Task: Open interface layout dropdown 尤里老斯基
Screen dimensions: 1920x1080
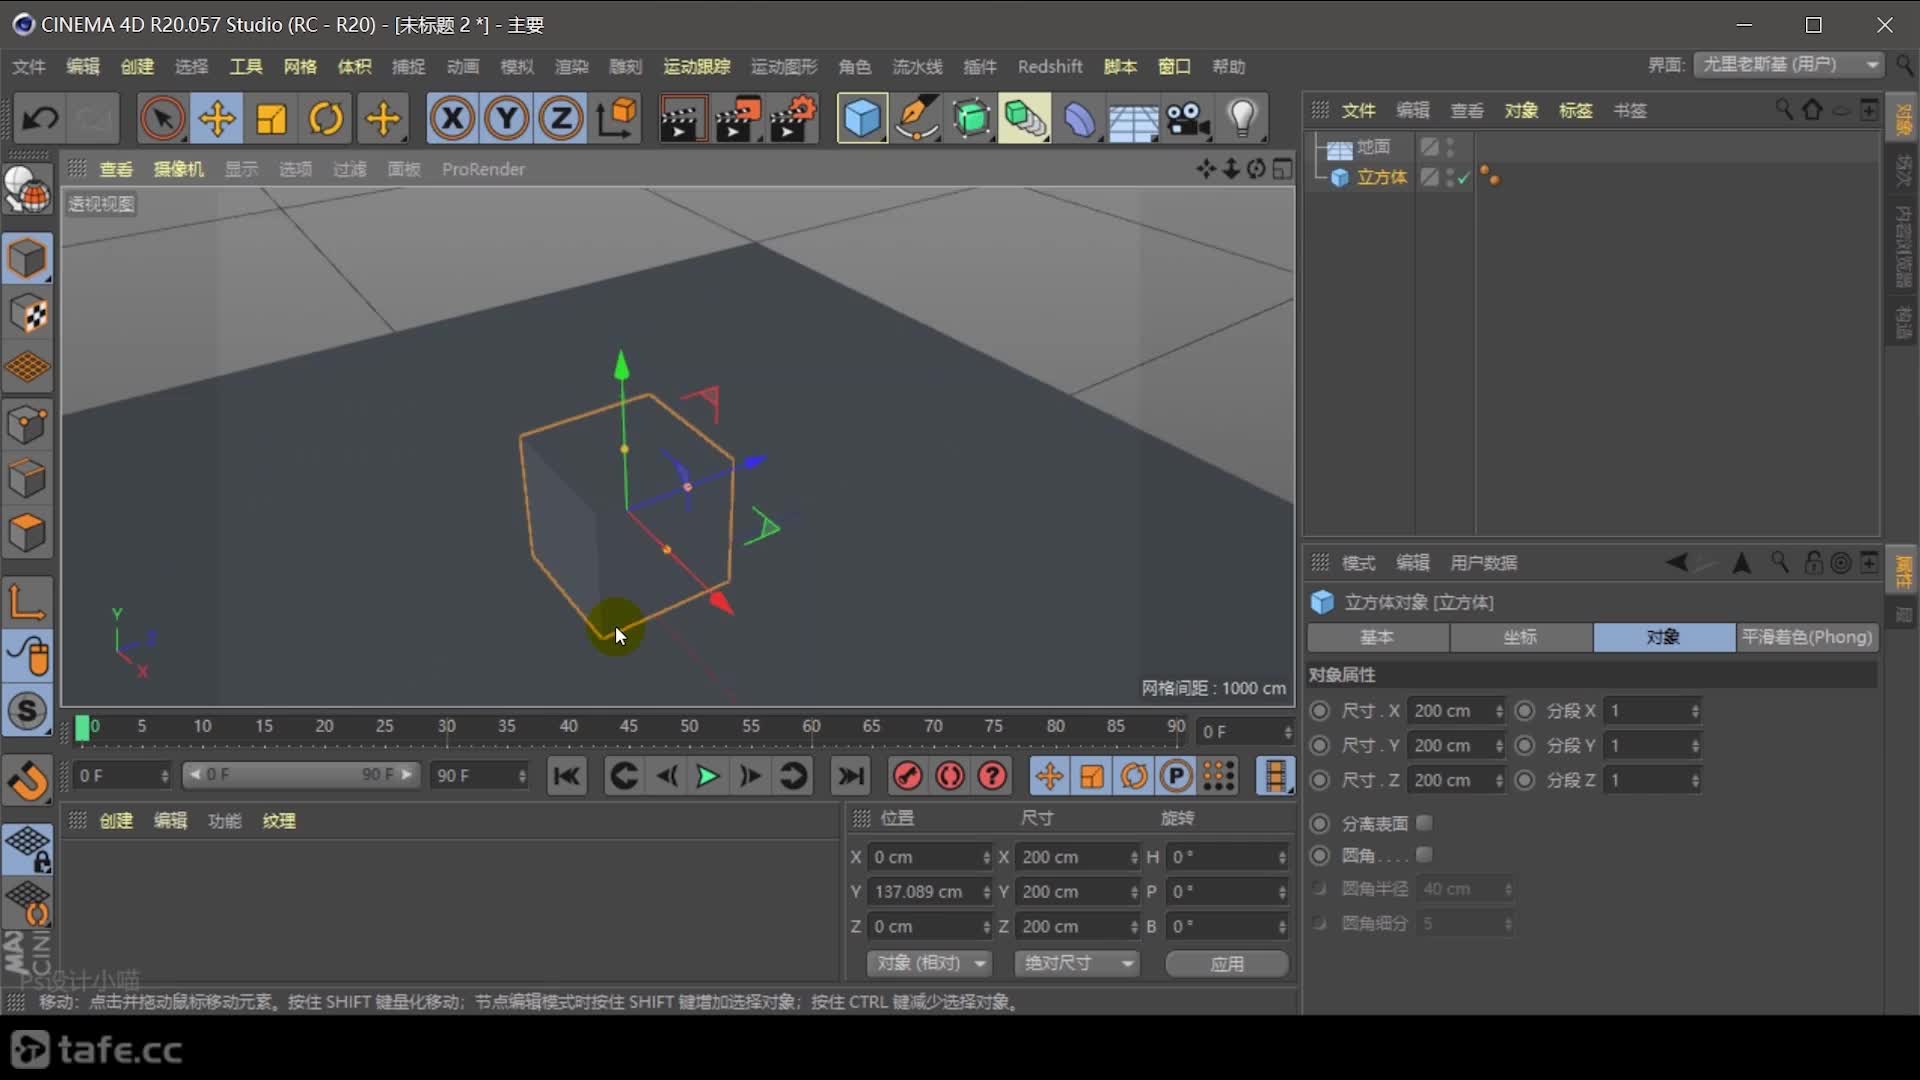Action: coord(1790,64)
